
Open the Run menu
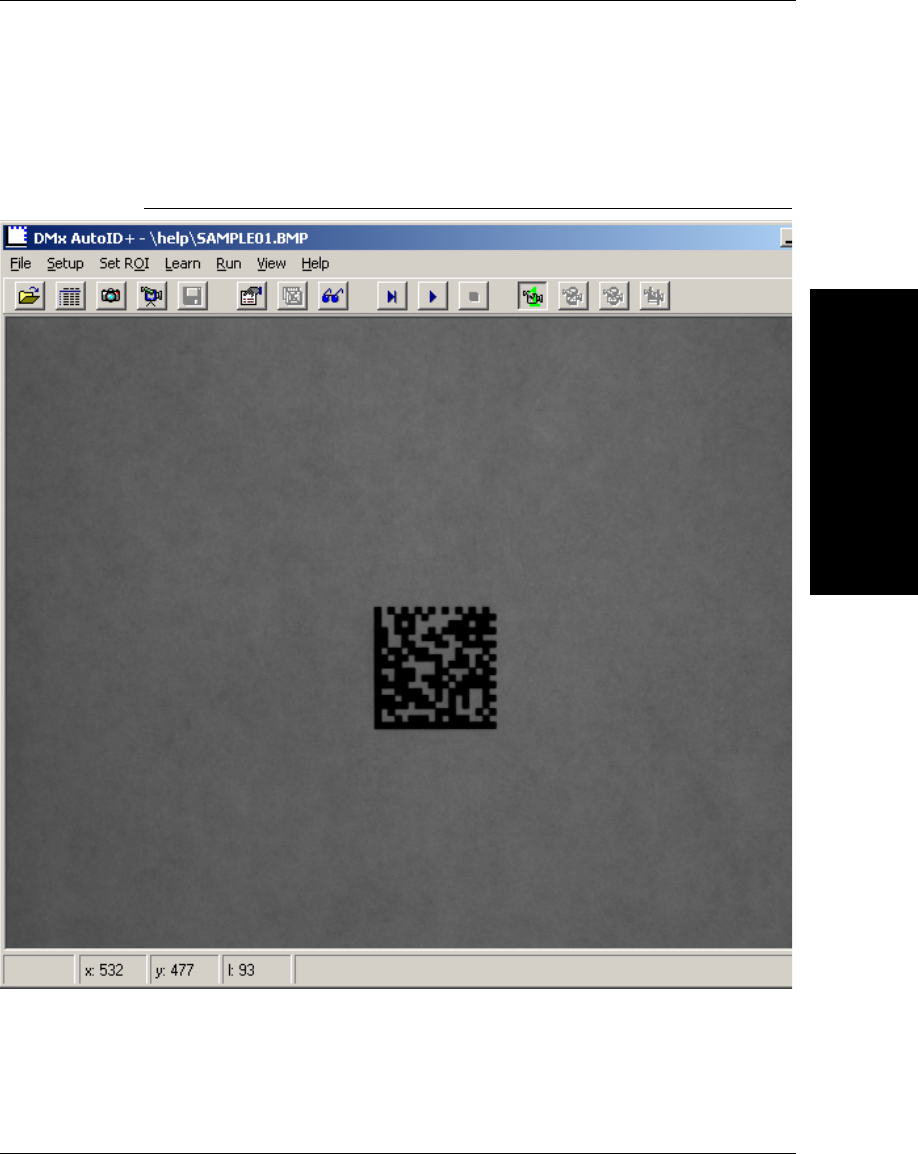click(x=229, y=263)
